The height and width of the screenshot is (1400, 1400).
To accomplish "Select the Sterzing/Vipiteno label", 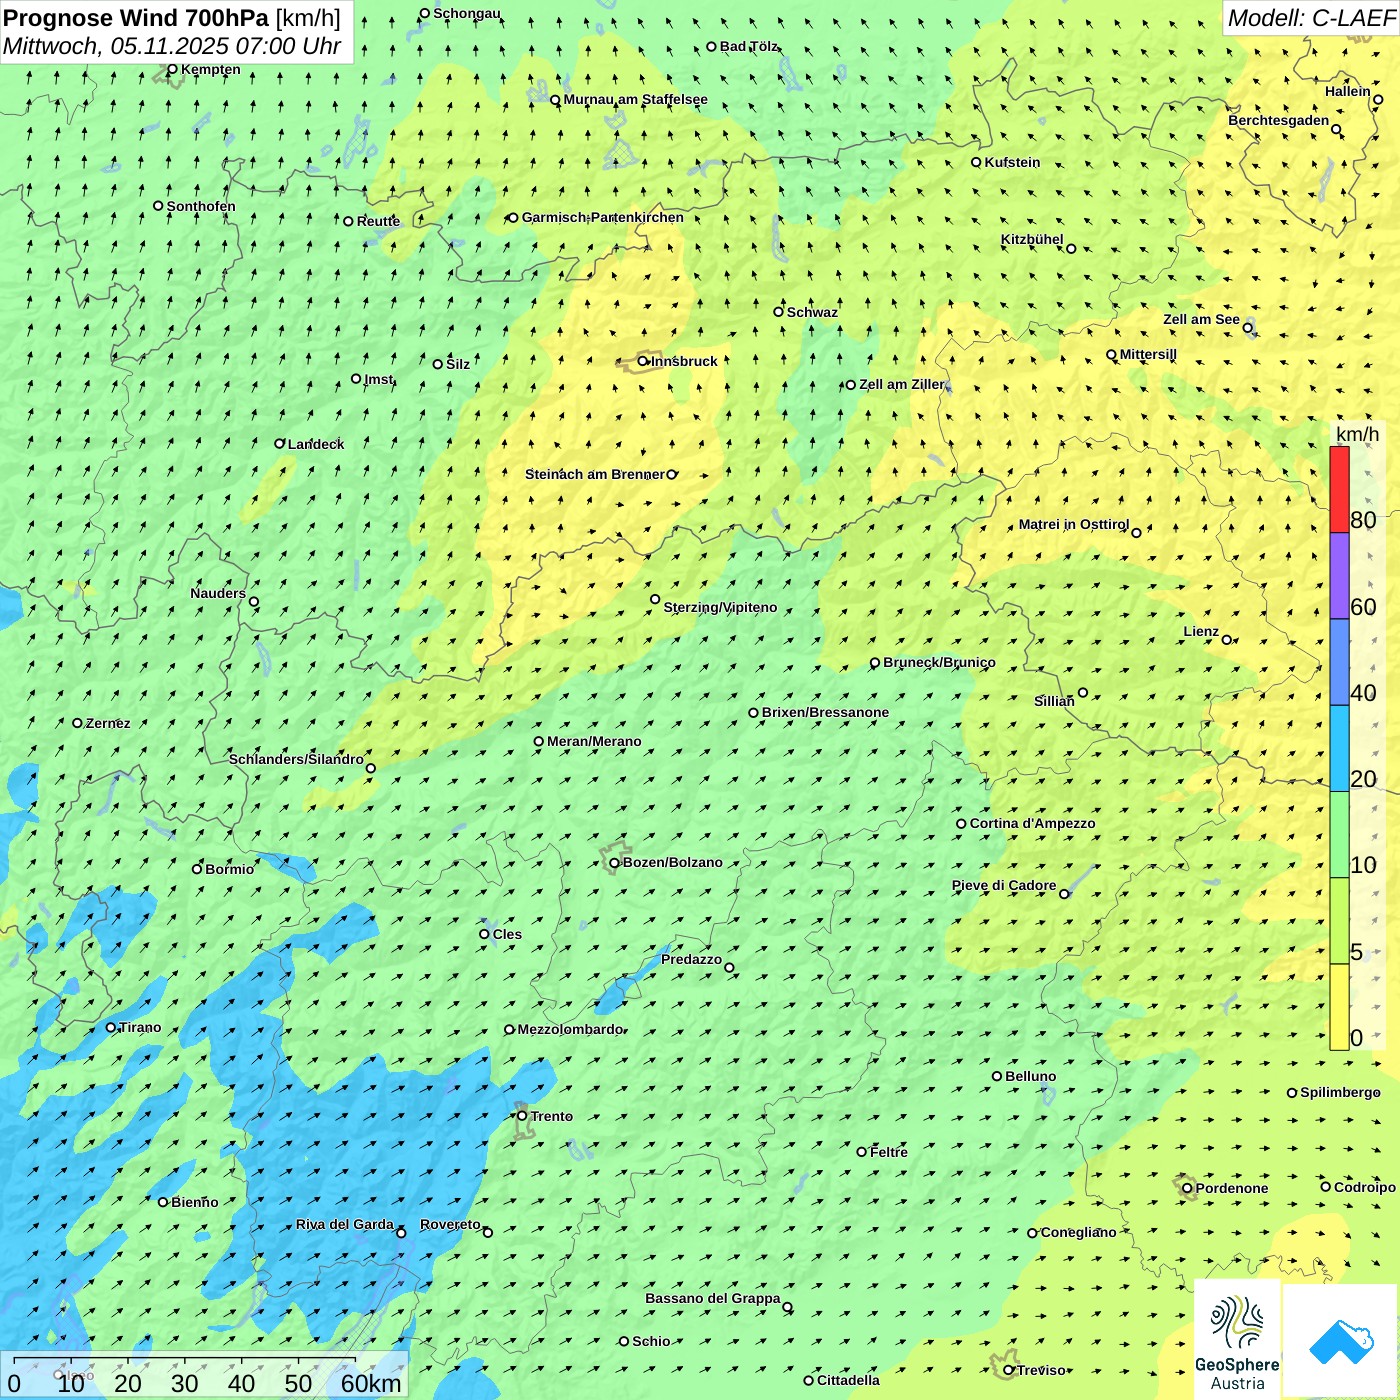I will coord(720,607).
